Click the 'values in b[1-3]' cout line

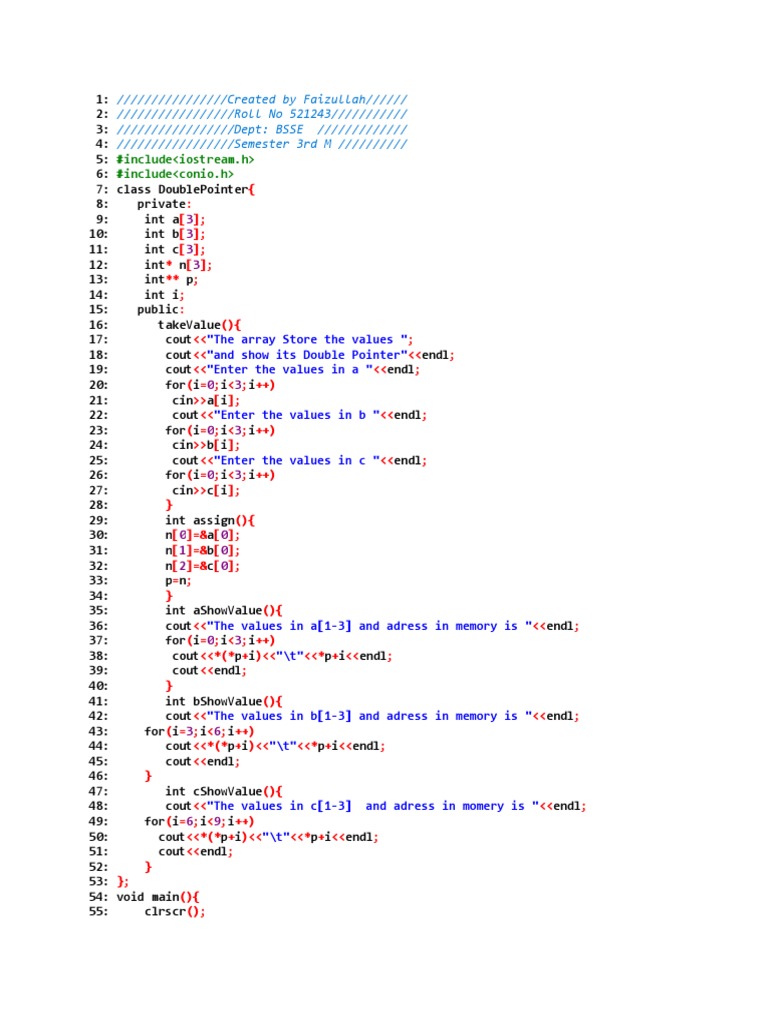(x=372, y=716)
